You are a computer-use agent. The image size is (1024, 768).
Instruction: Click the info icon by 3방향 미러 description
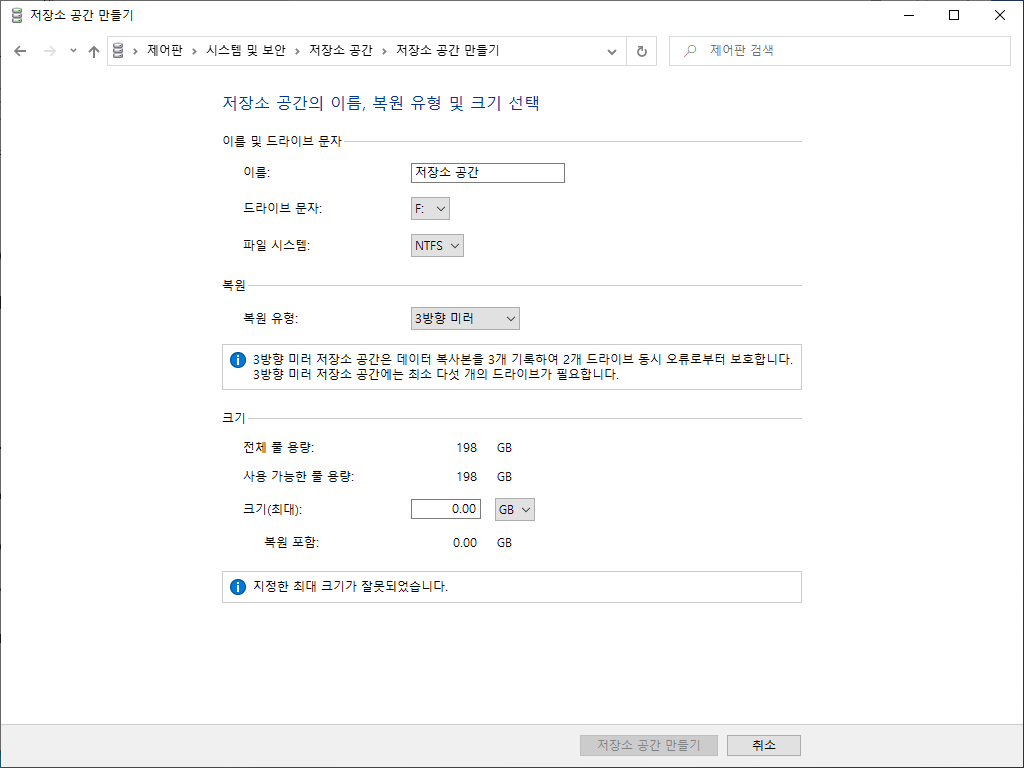pos(238,360)
